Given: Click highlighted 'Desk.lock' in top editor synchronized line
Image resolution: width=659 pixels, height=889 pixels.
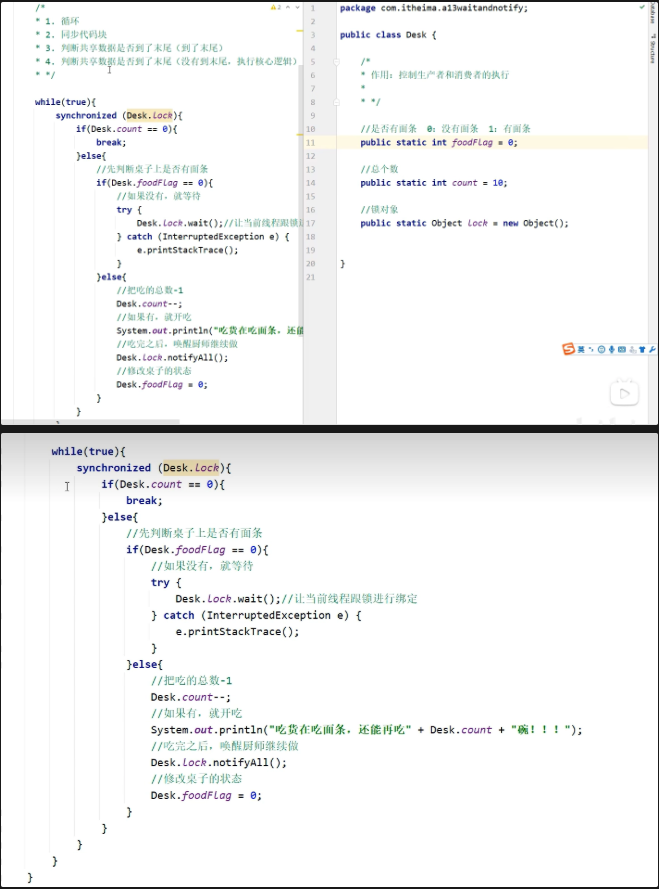Looking at the screenshot, I should [149, 116].
